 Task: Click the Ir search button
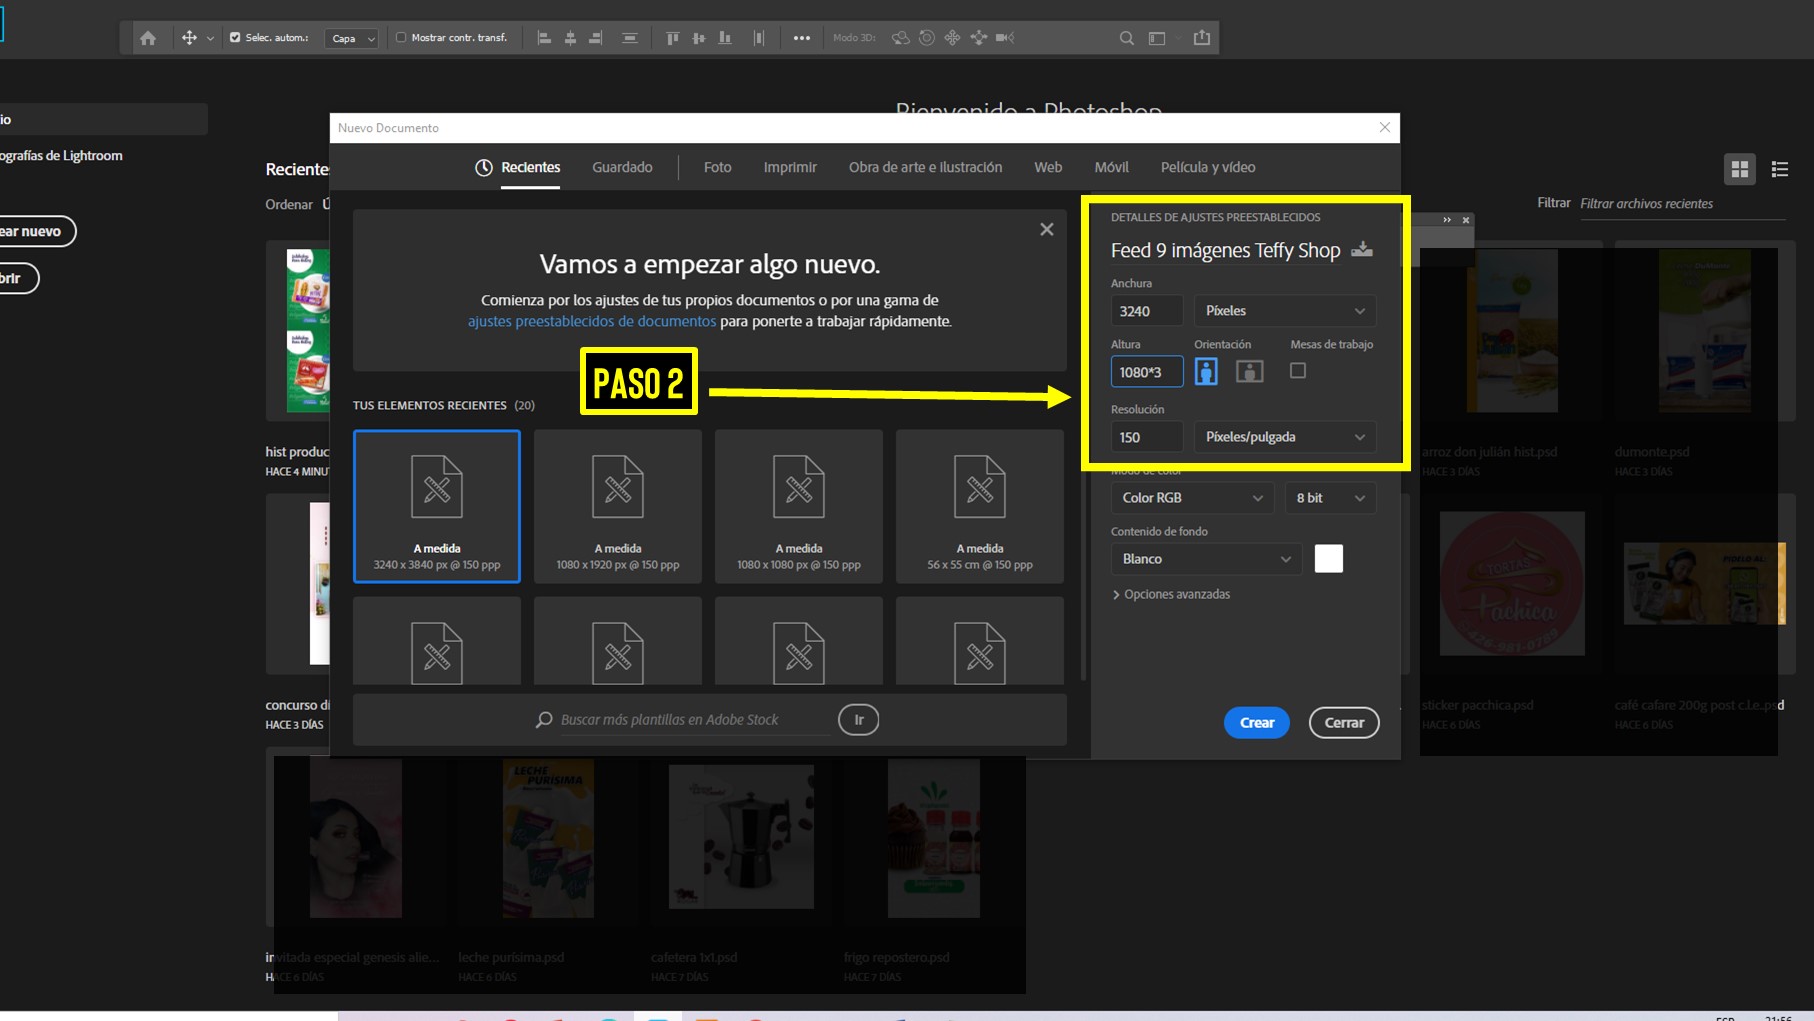tap(858, 720)
